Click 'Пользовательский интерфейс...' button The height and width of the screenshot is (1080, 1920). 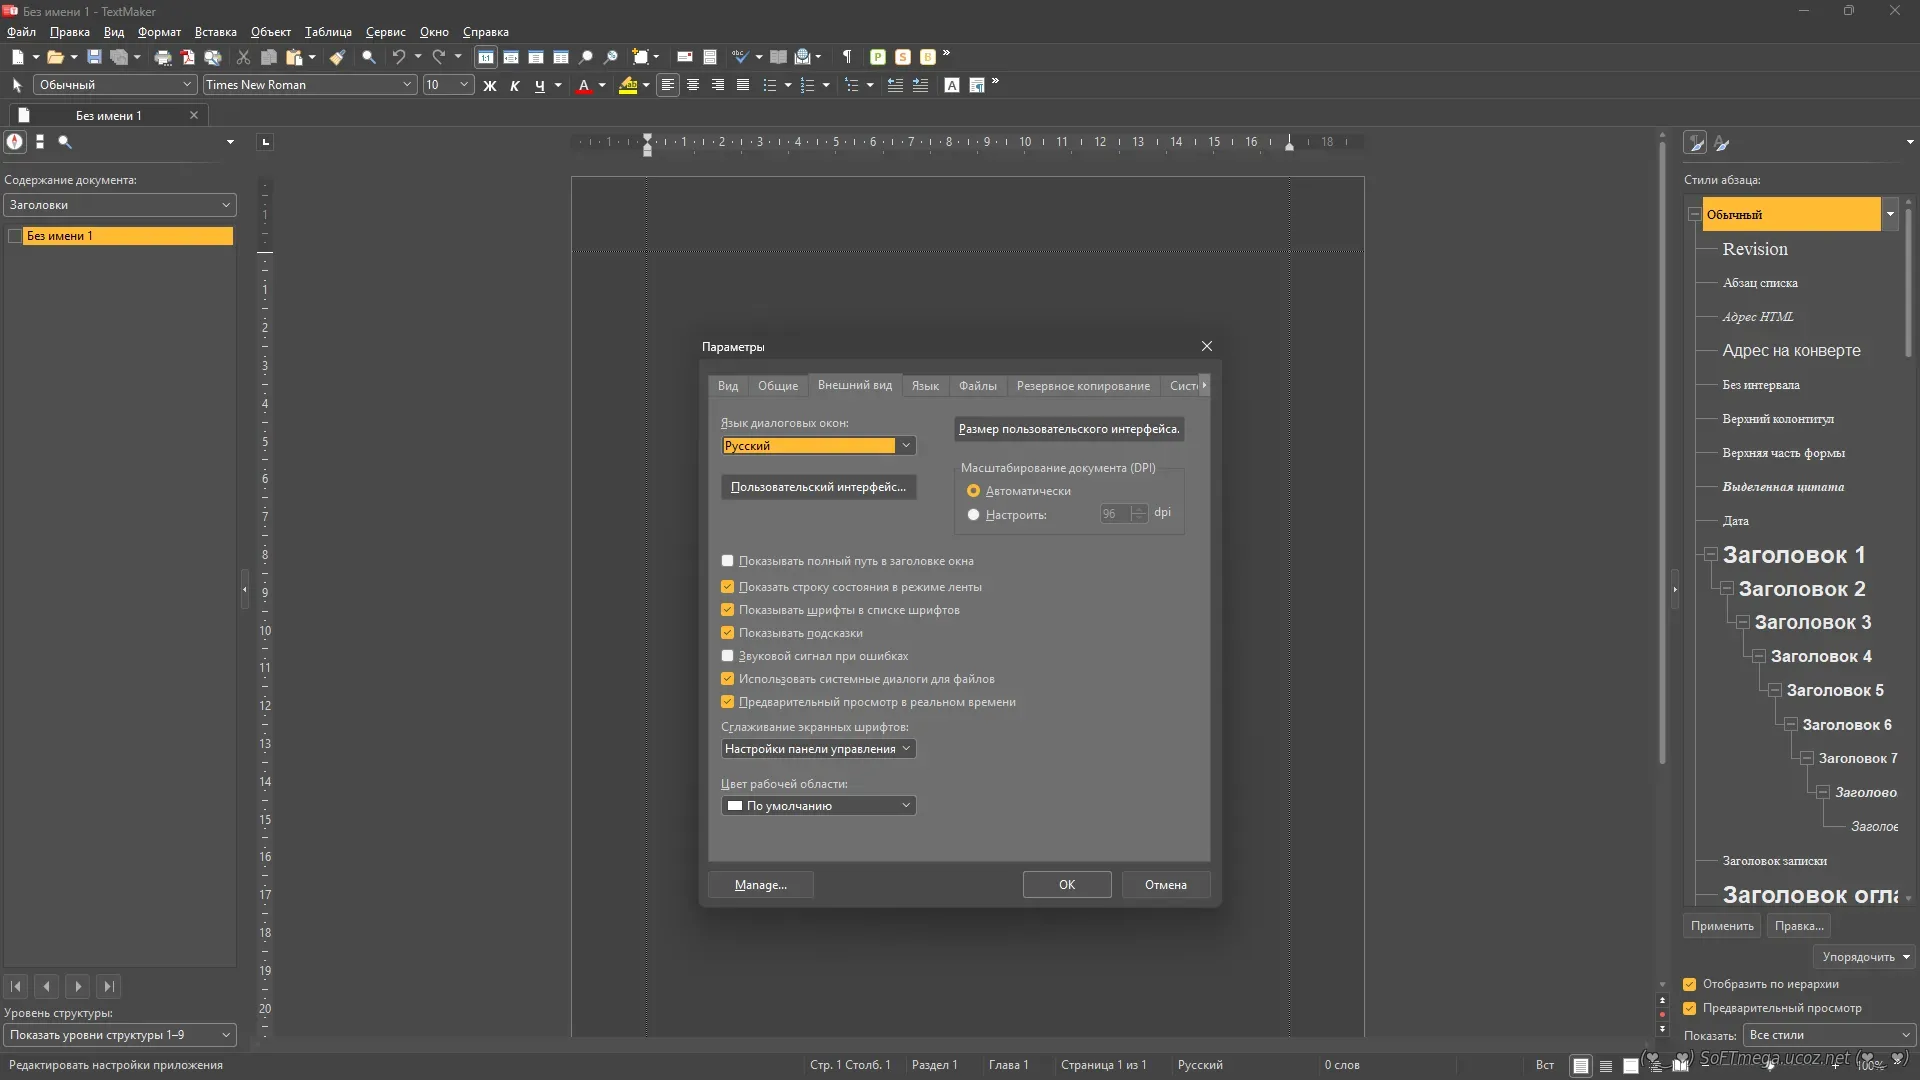pyautogui.click(x=818, y=487)
